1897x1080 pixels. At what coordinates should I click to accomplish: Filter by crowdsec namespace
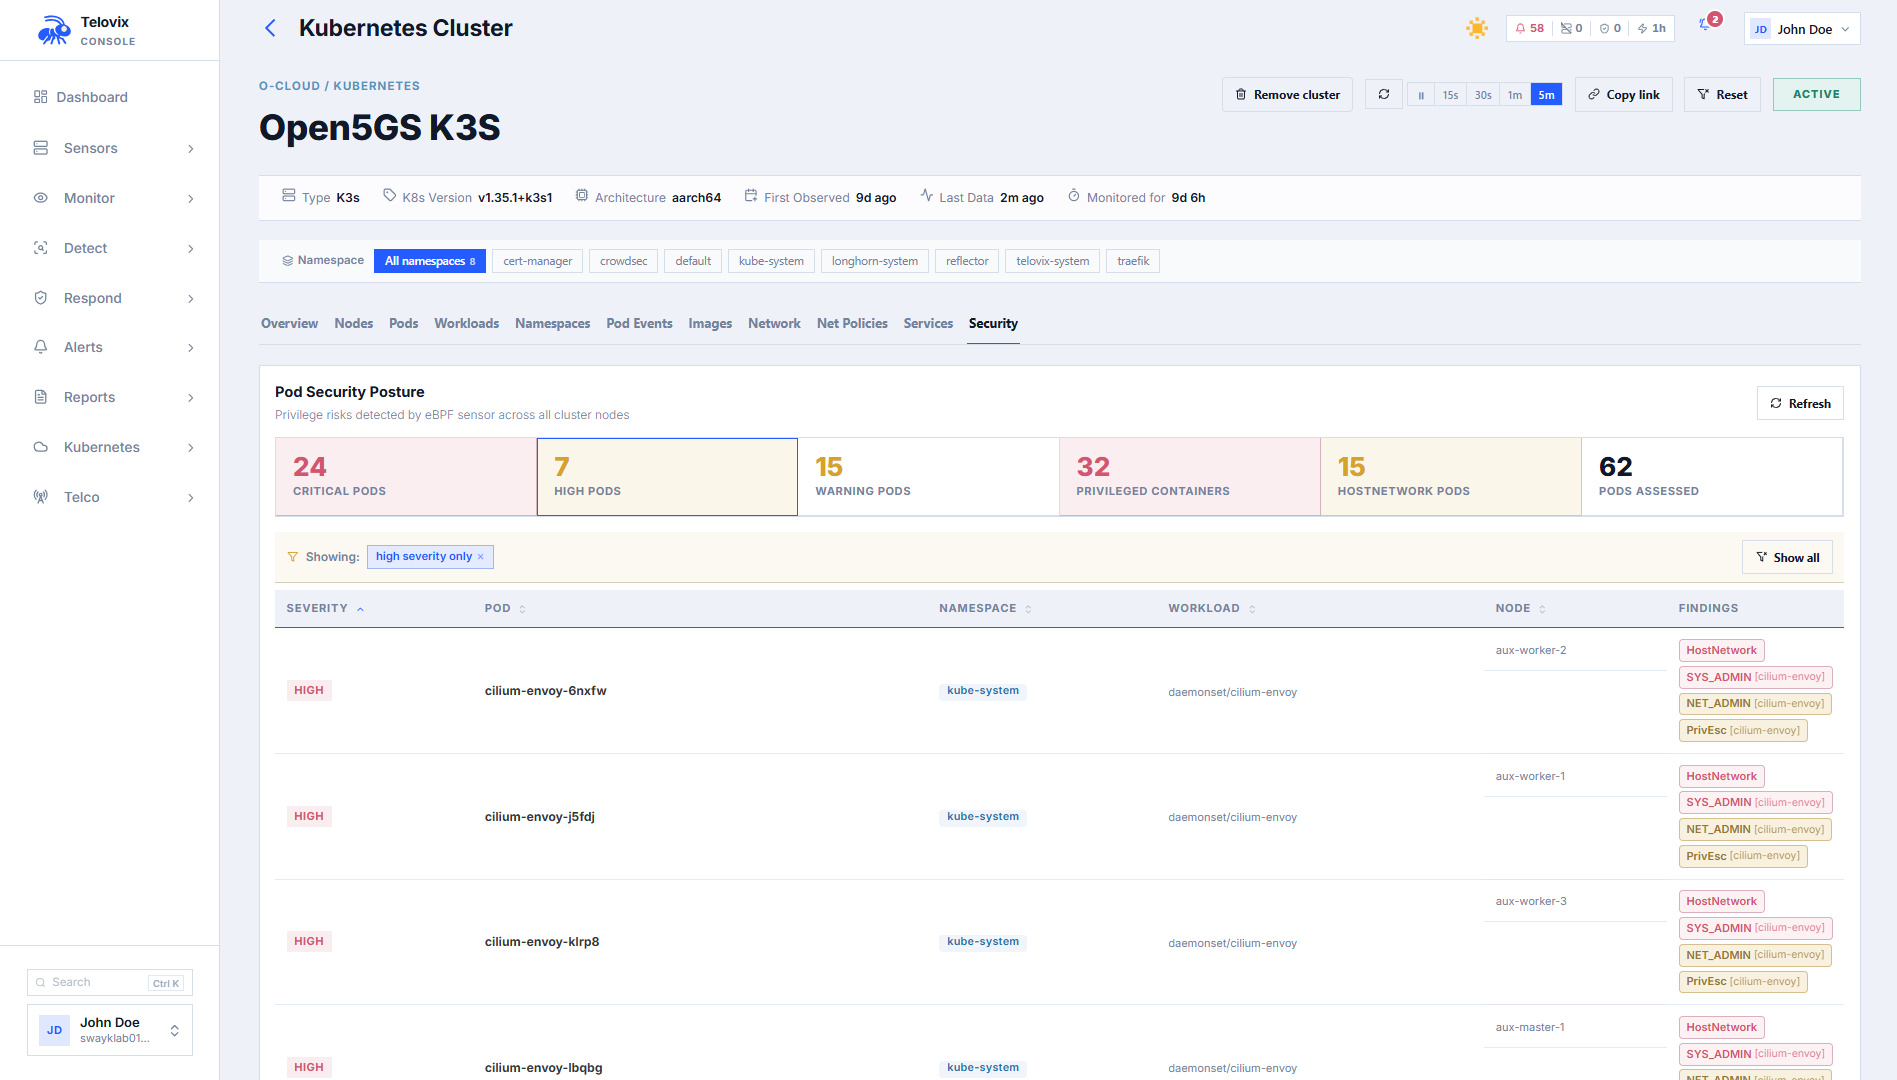[624, 261]
